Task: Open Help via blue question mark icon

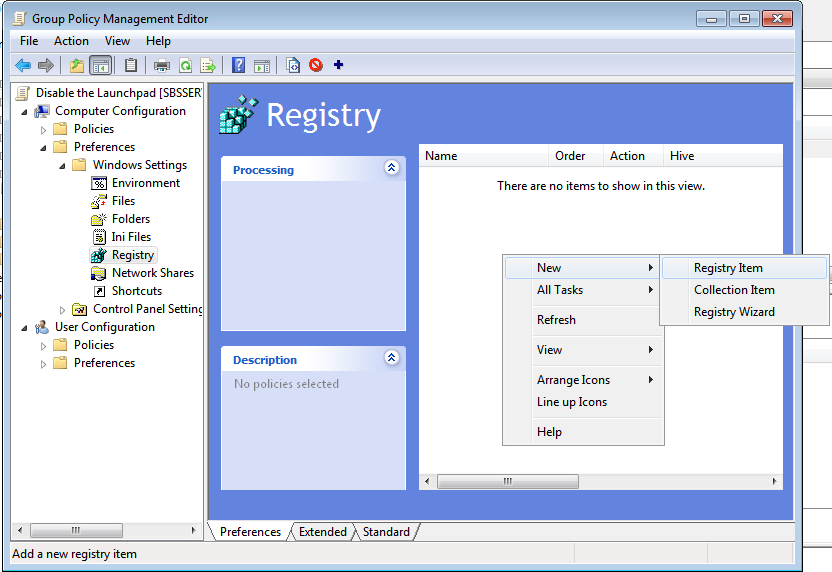Action: [238, 66]
